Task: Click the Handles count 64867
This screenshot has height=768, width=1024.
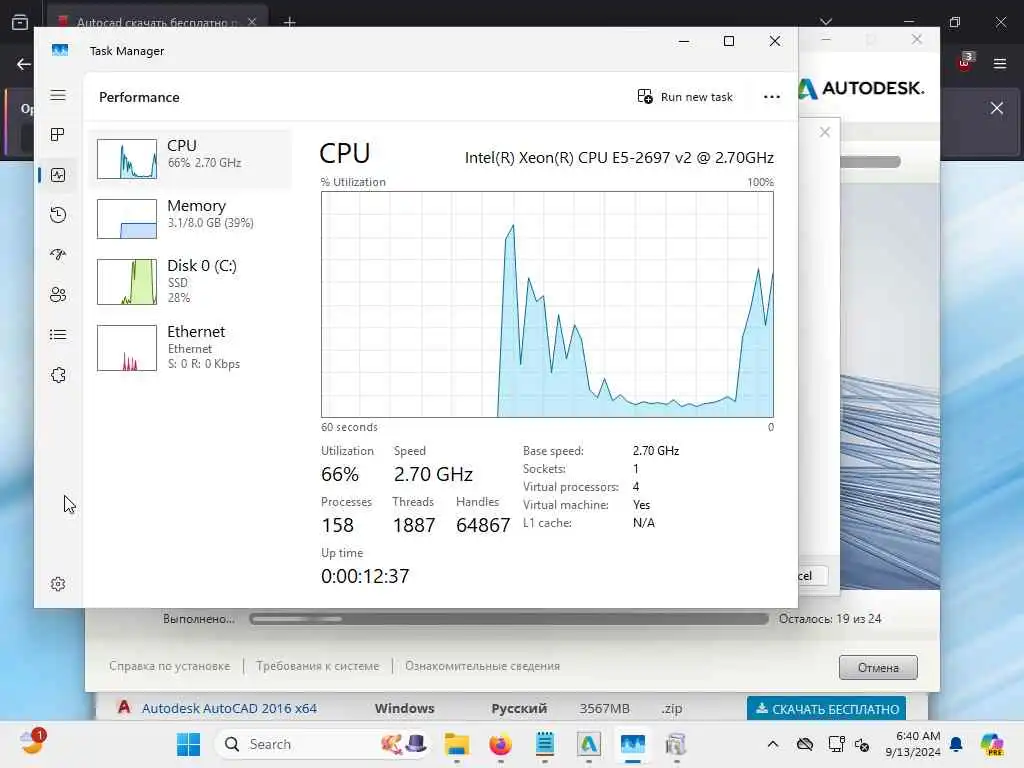Action: coord(483,525)
